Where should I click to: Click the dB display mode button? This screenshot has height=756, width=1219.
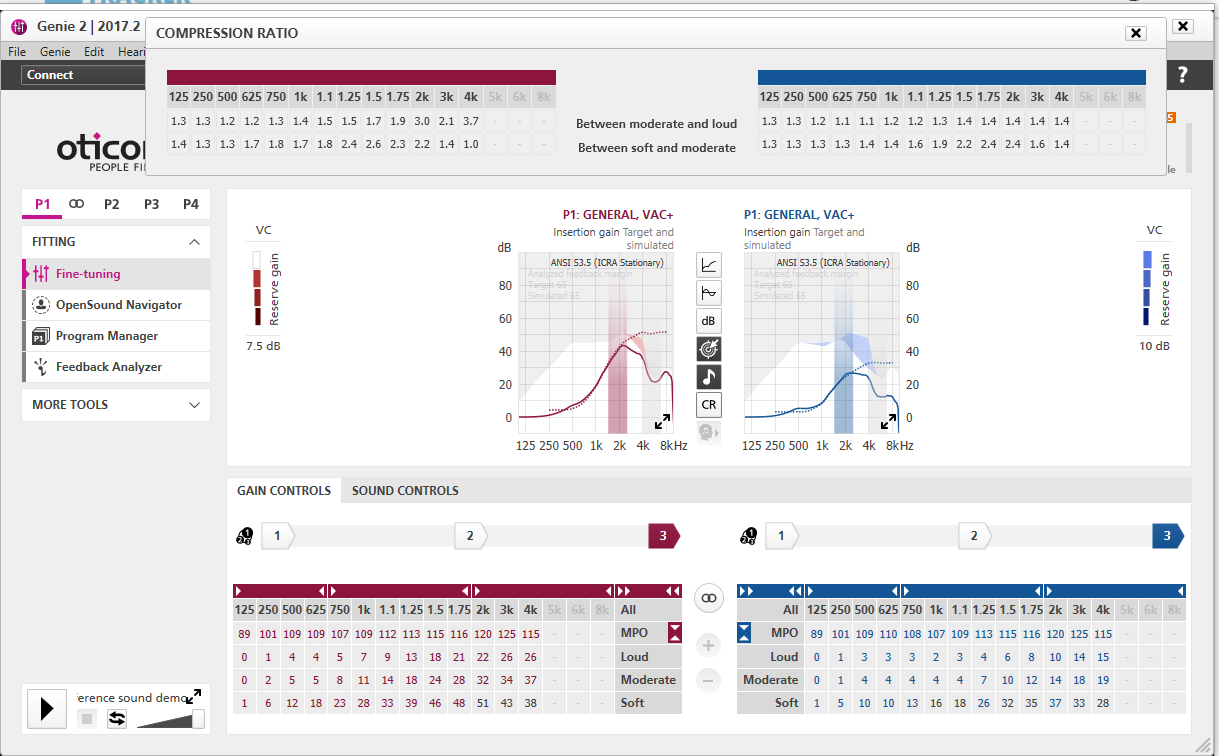(709, 321)
